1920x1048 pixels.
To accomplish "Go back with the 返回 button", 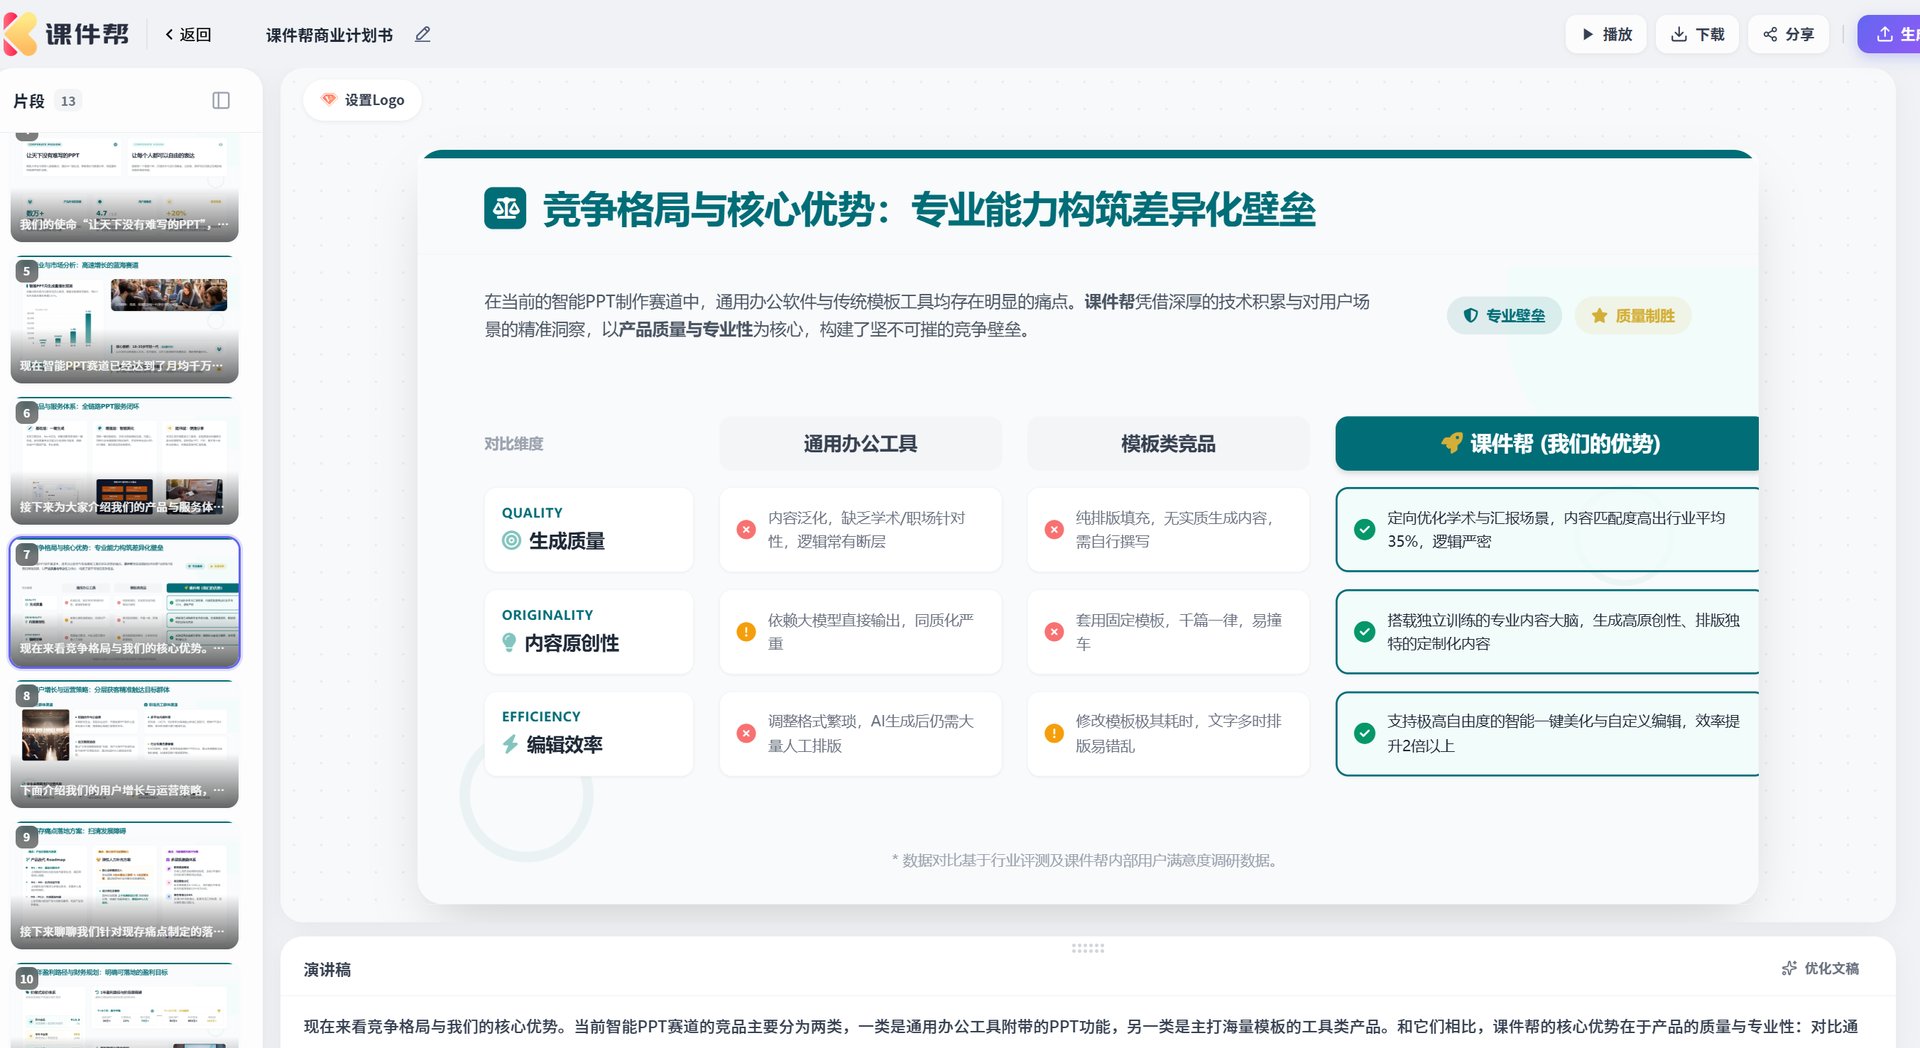I will point(188,34).
